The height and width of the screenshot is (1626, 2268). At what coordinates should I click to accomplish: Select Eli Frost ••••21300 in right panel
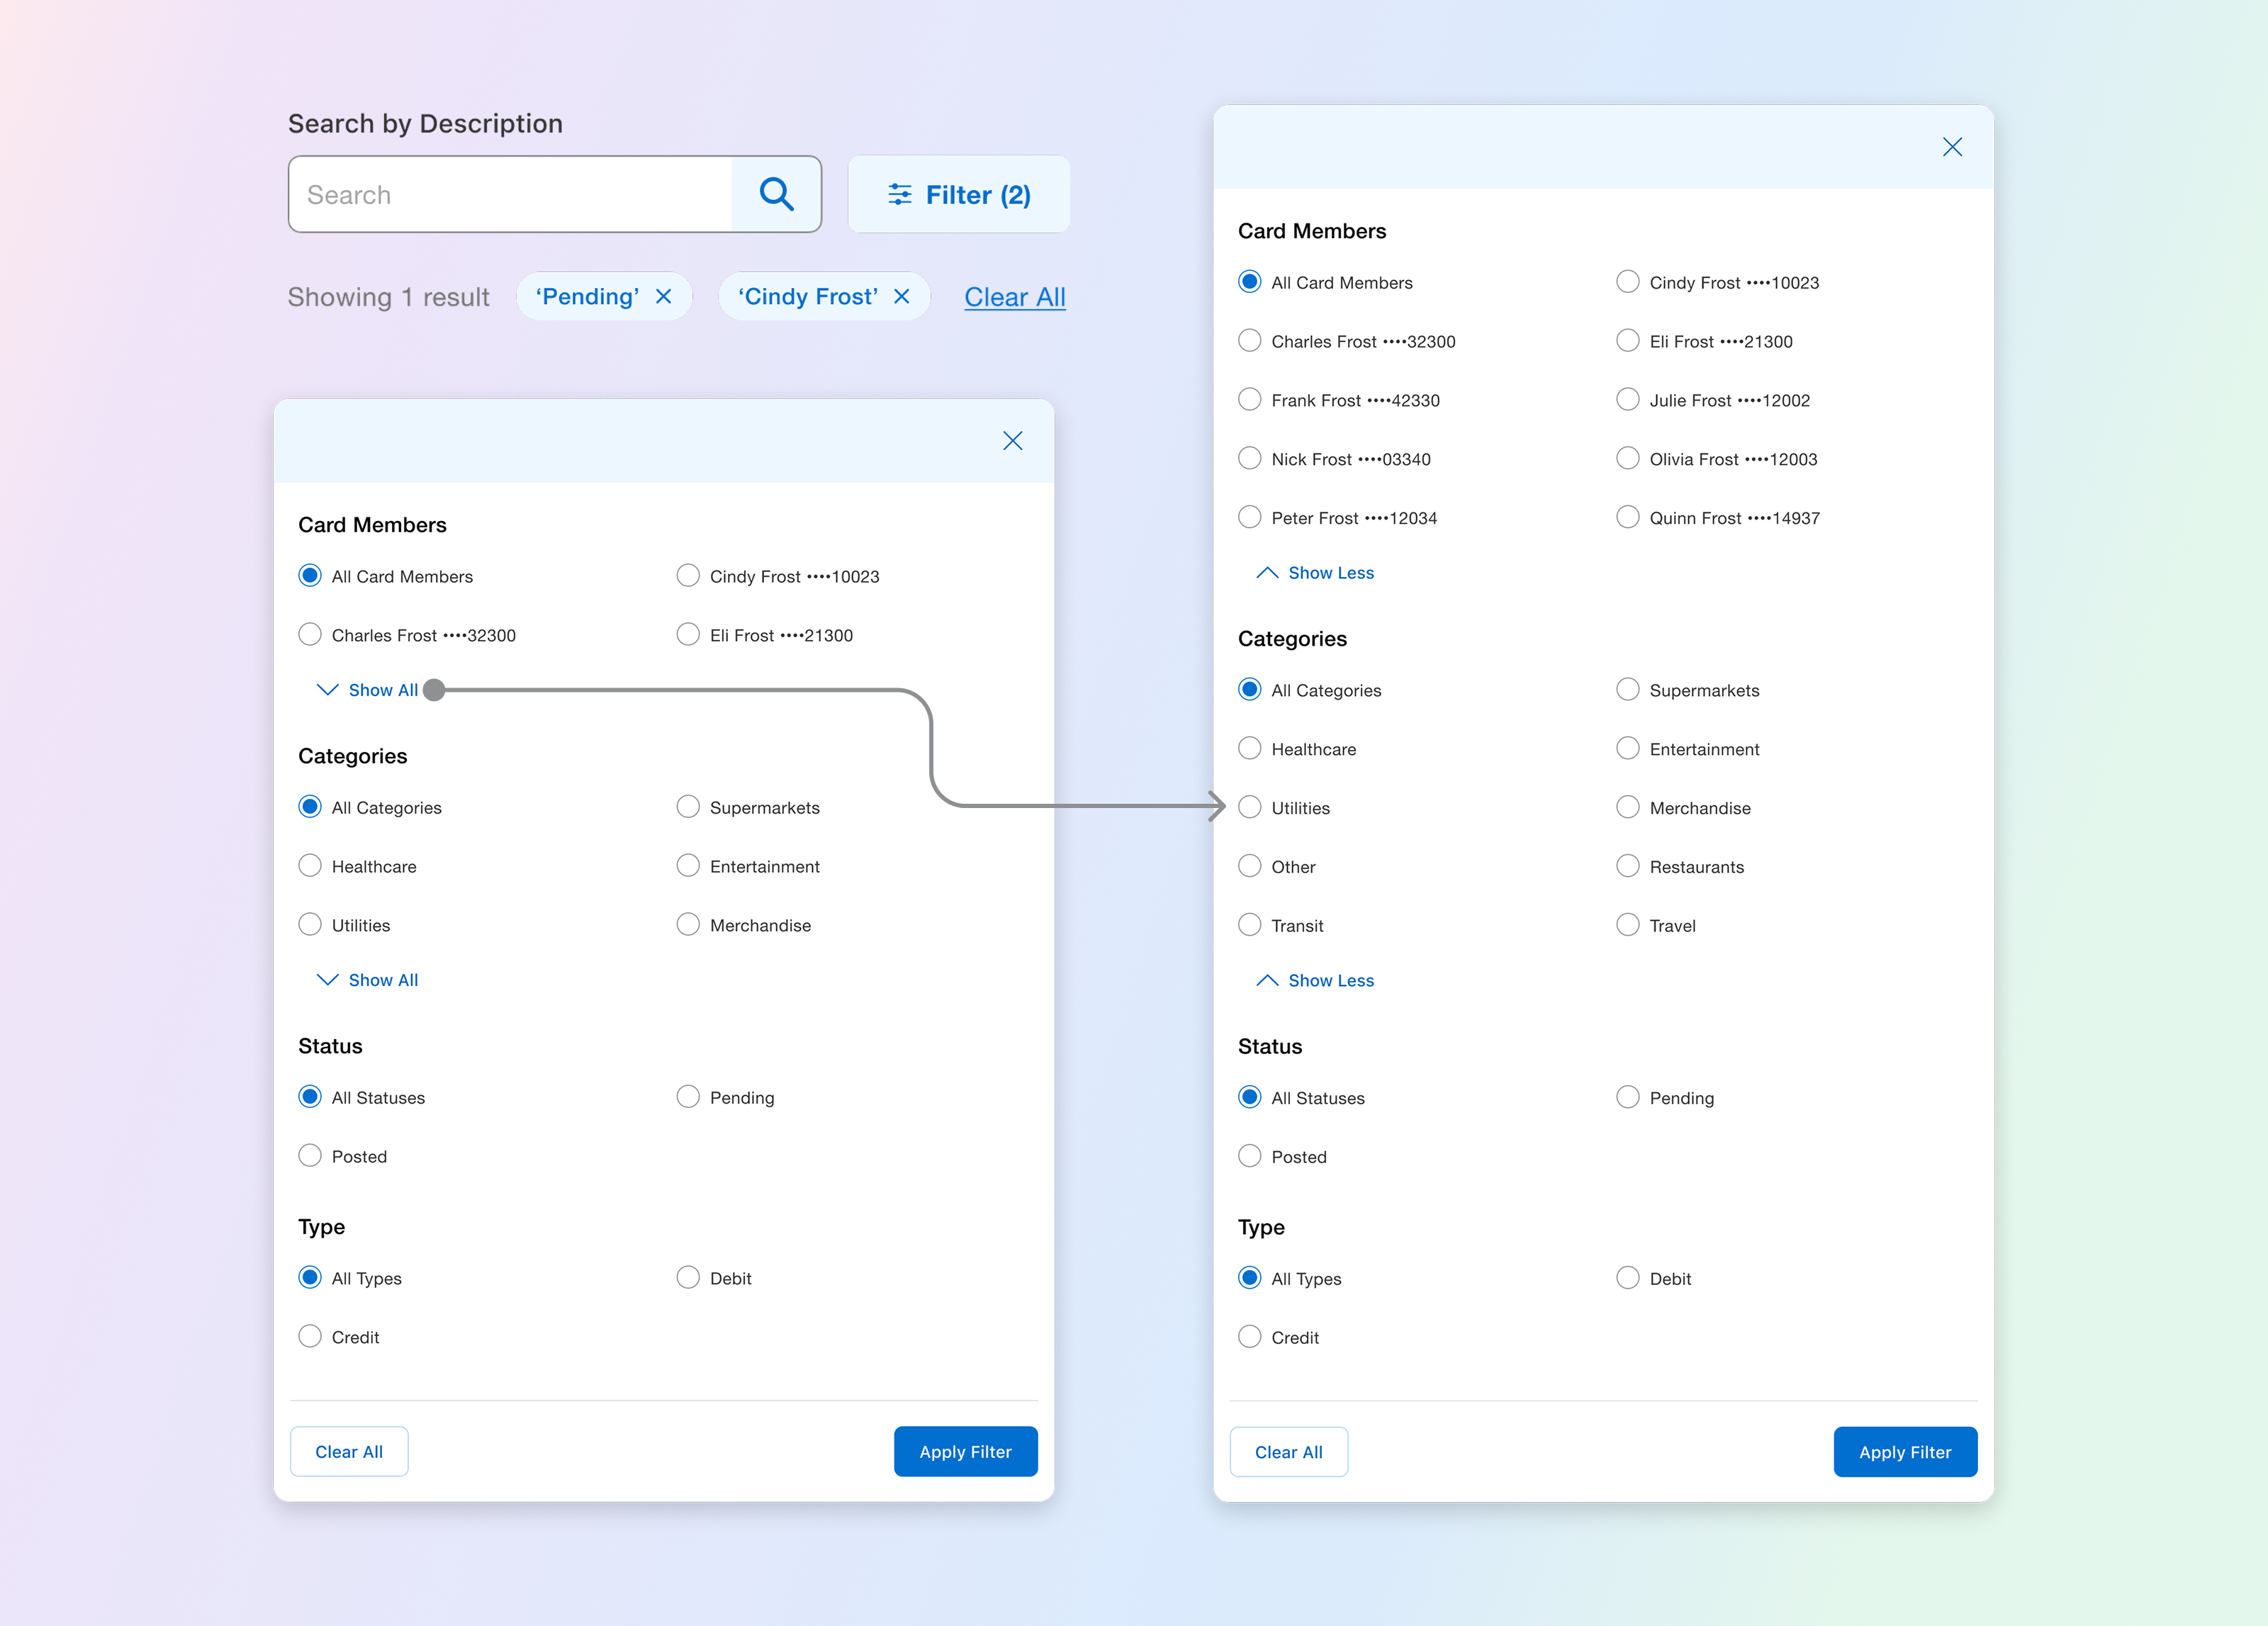(1628, 341)
